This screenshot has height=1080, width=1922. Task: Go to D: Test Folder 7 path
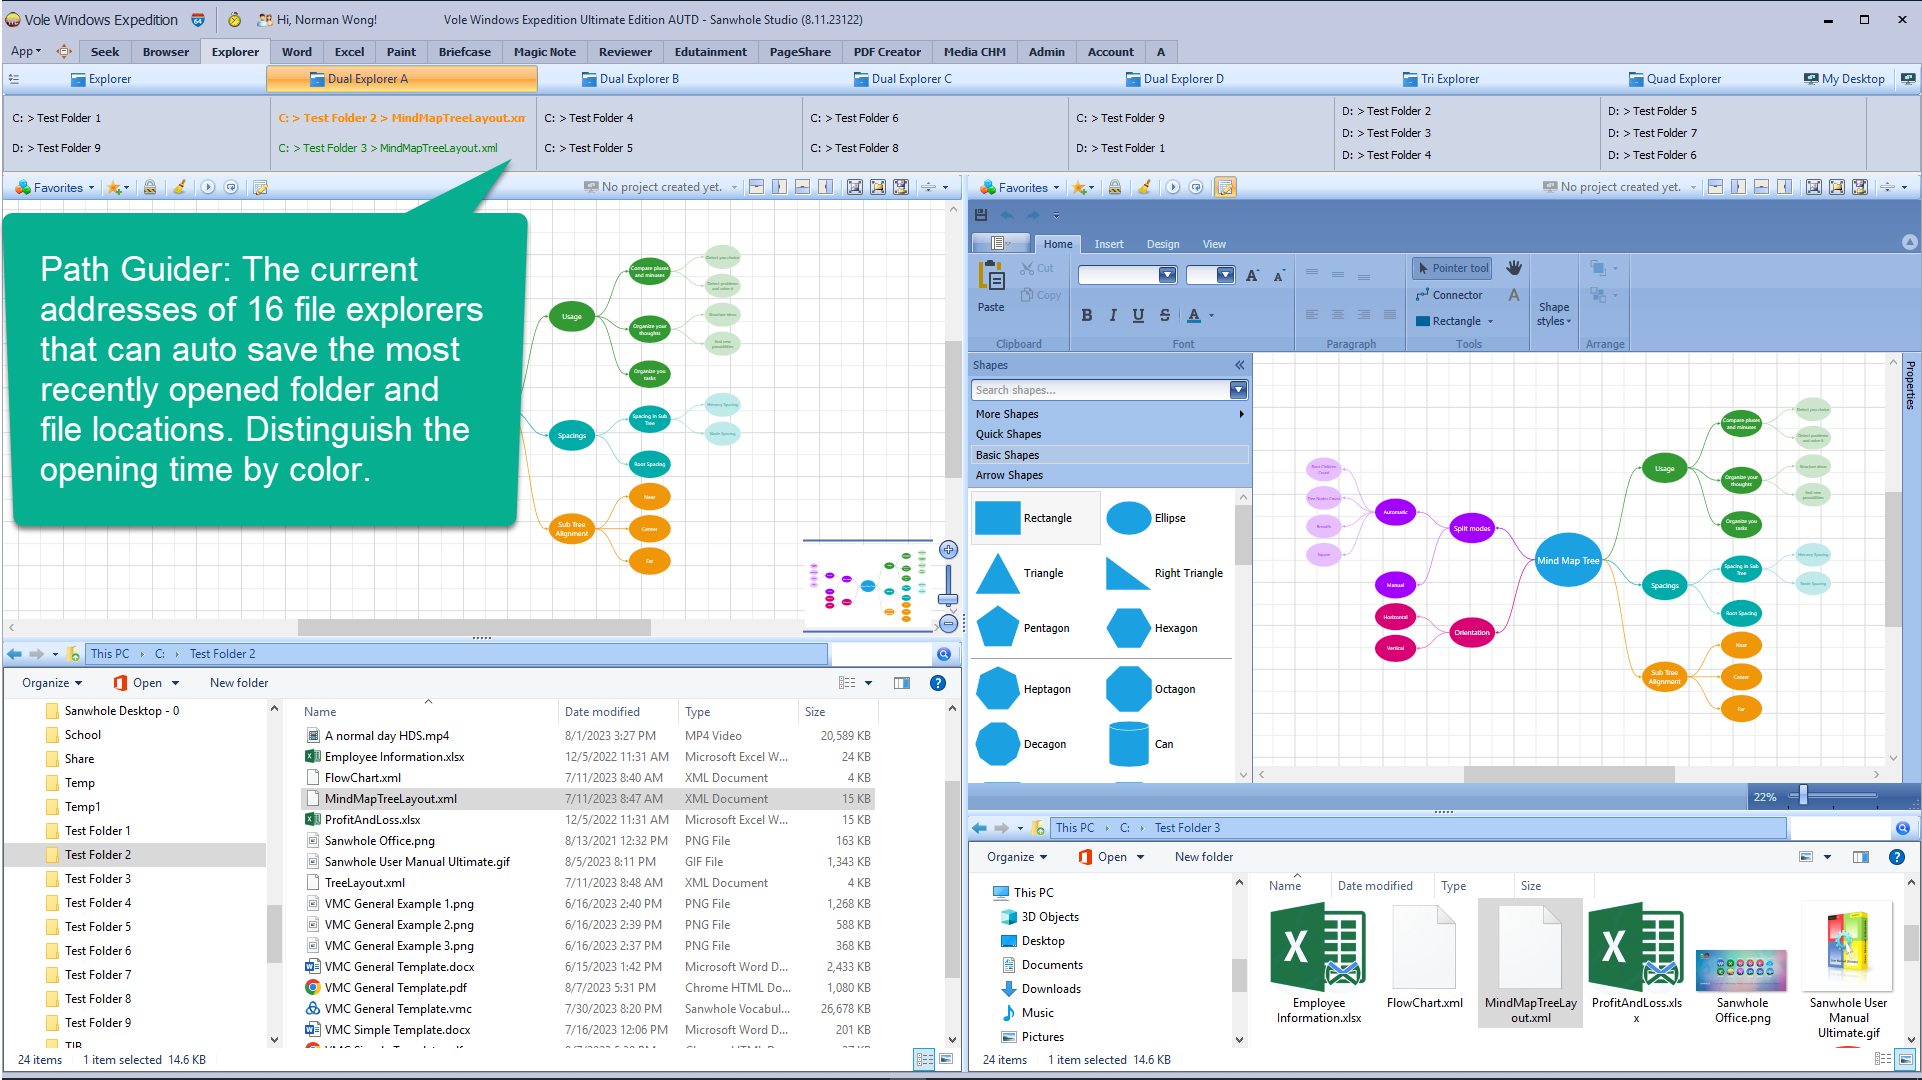coord(1651,133)
